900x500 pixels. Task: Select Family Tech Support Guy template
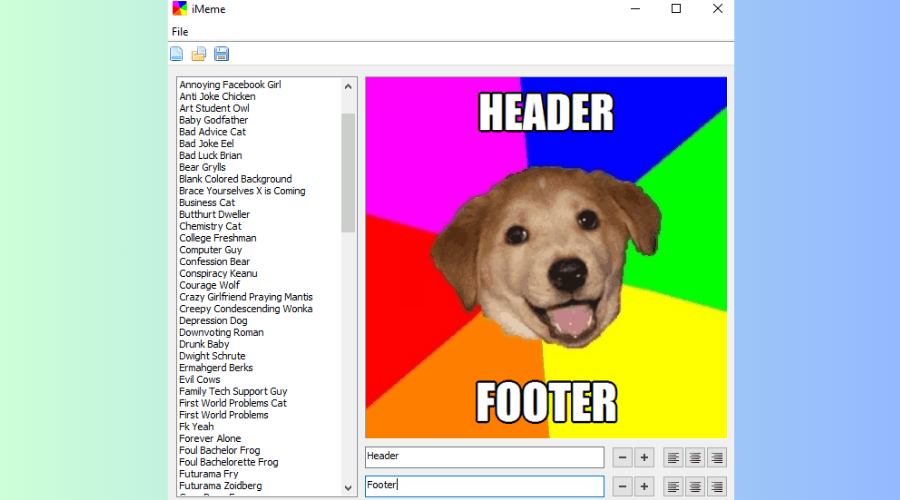point(233,392)
